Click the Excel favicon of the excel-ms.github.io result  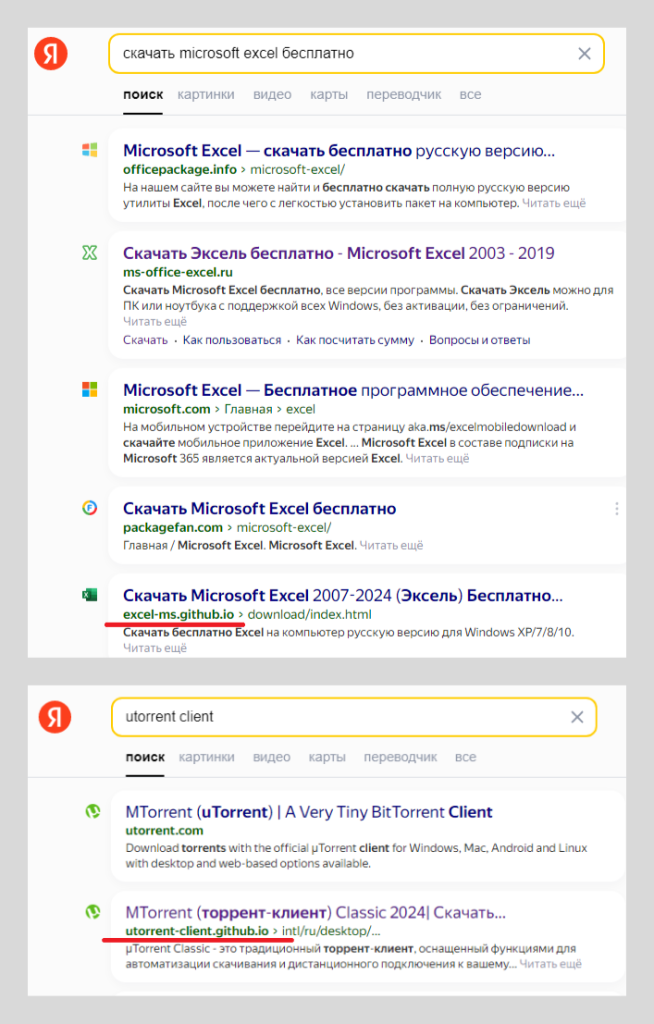[x=90, y=595]
